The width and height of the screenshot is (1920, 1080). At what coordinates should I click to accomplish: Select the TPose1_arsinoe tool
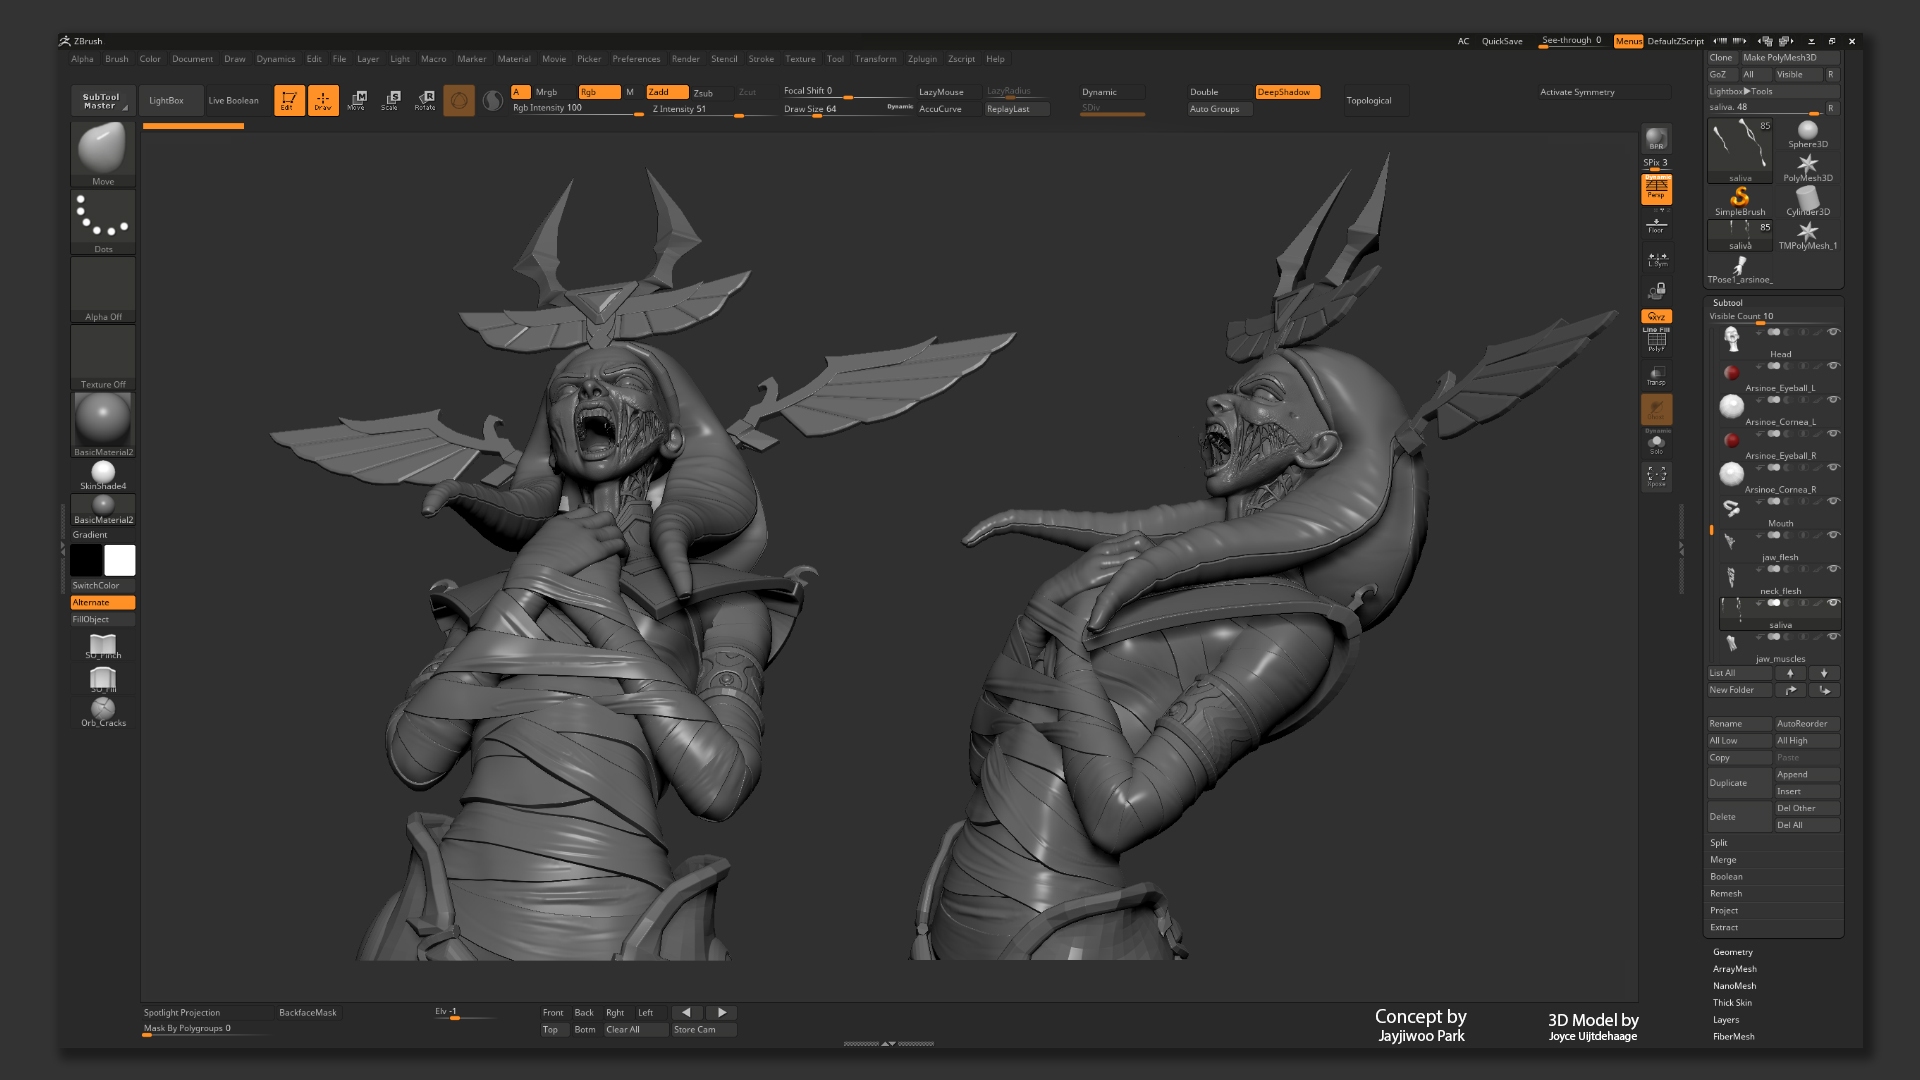(x=1739, y=269)
